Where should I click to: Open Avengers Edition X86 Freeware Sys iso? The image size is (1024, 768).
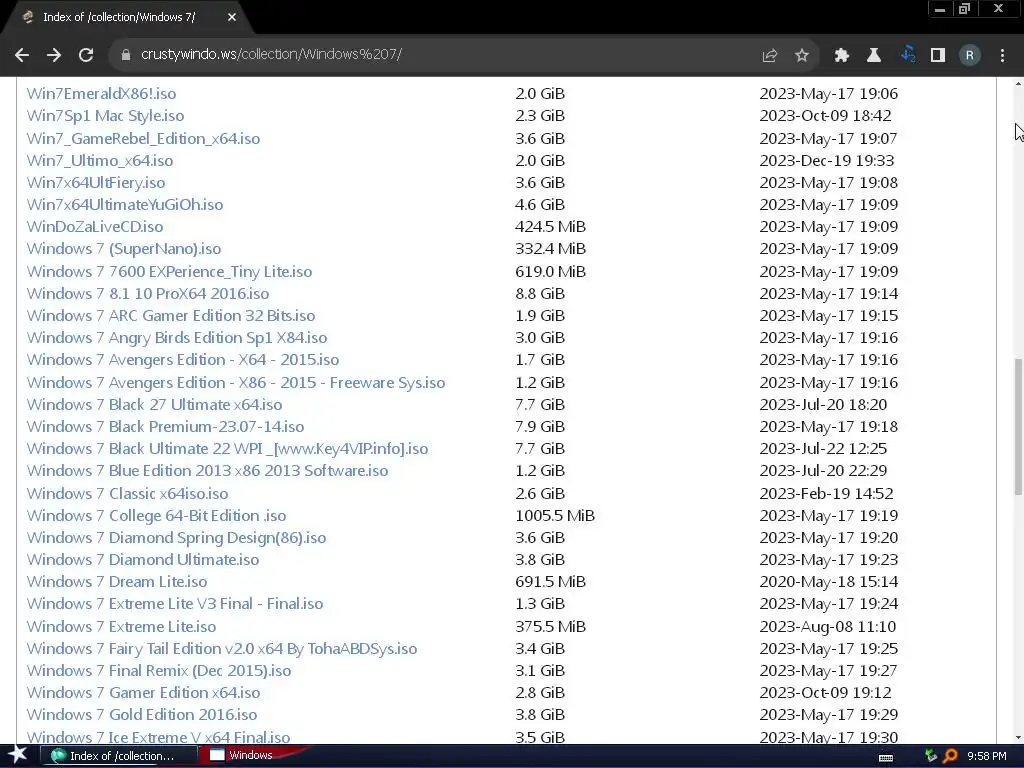236,383
